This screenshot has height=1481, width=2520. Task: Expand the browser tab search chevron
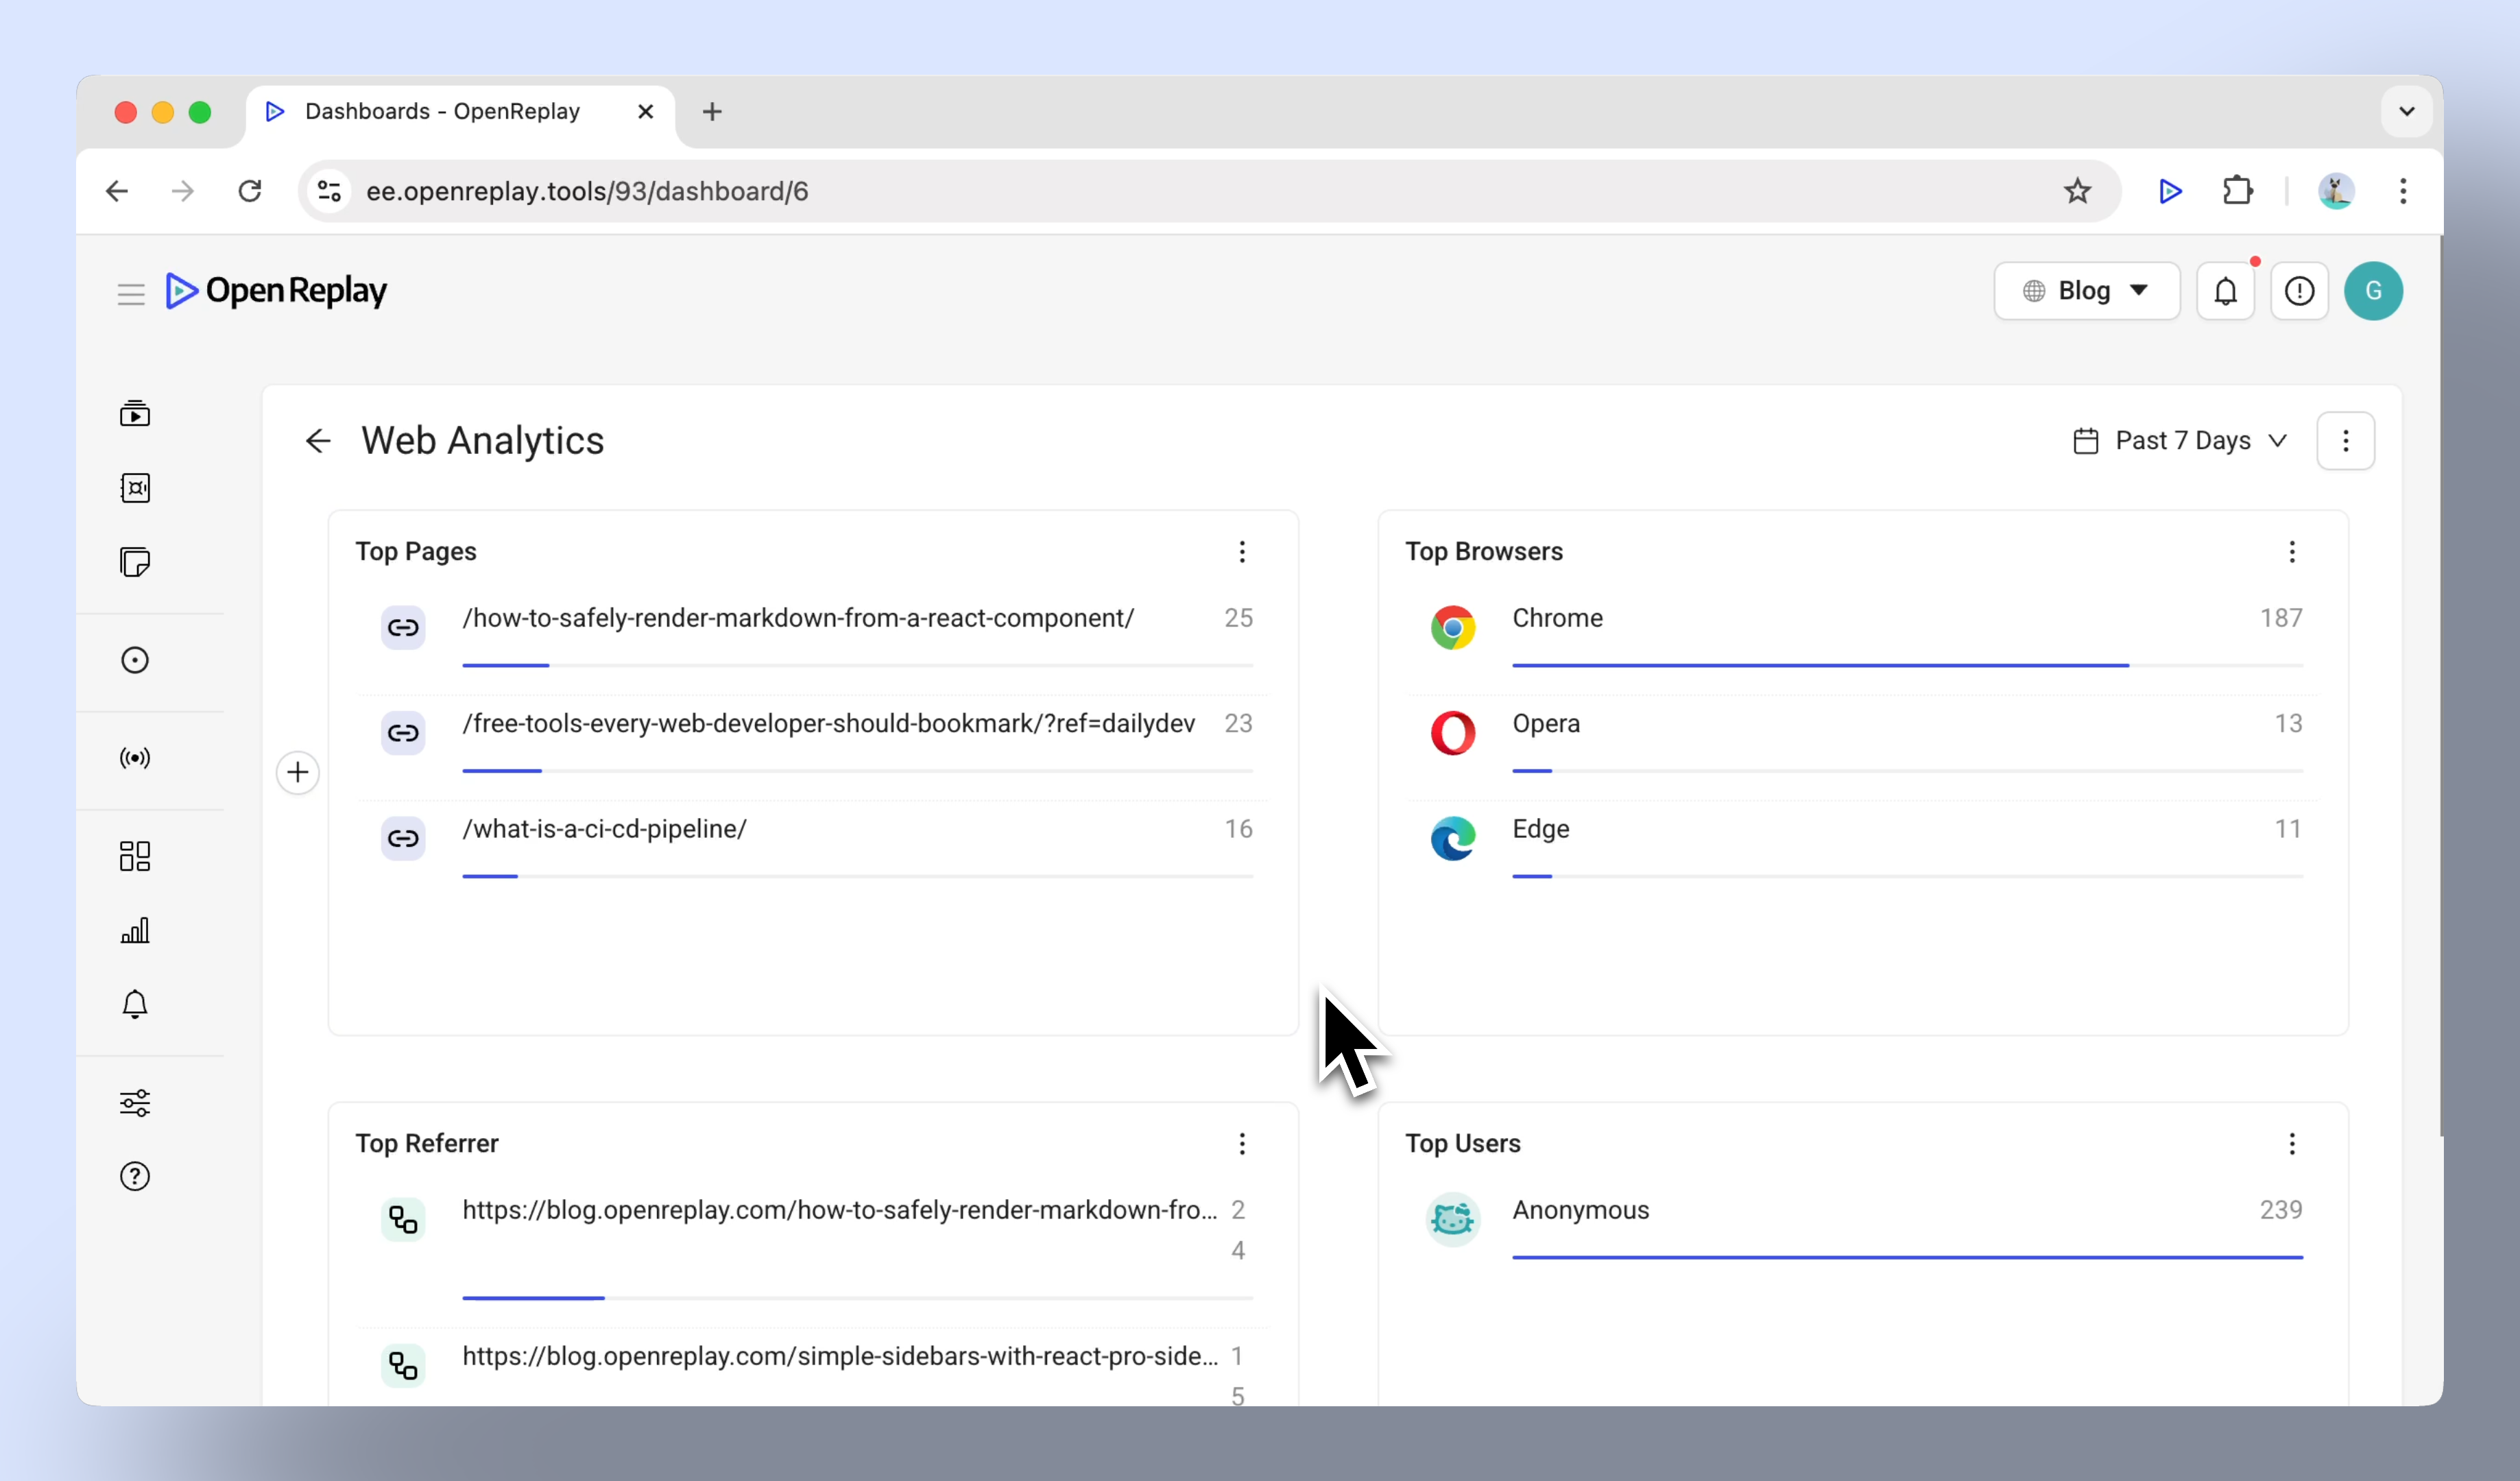pos(2406,112)
